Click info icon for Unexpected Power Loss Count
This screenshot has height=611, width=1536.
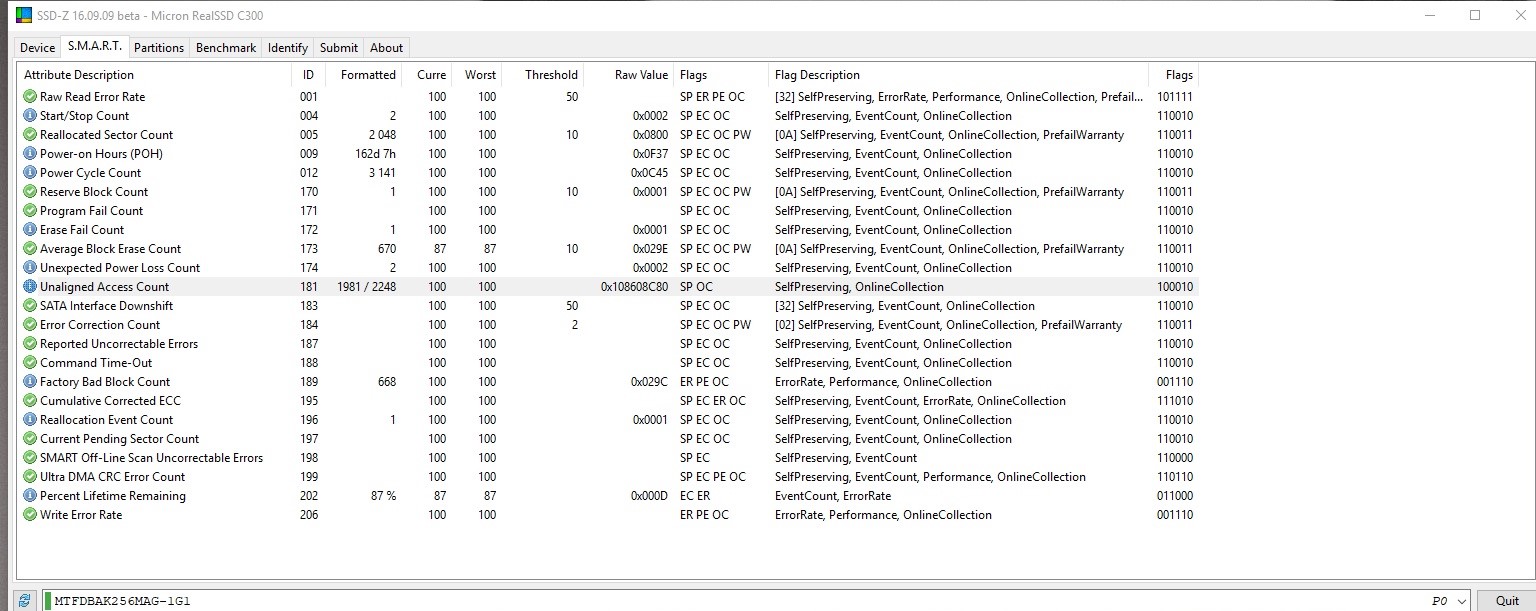pos(30,268)
